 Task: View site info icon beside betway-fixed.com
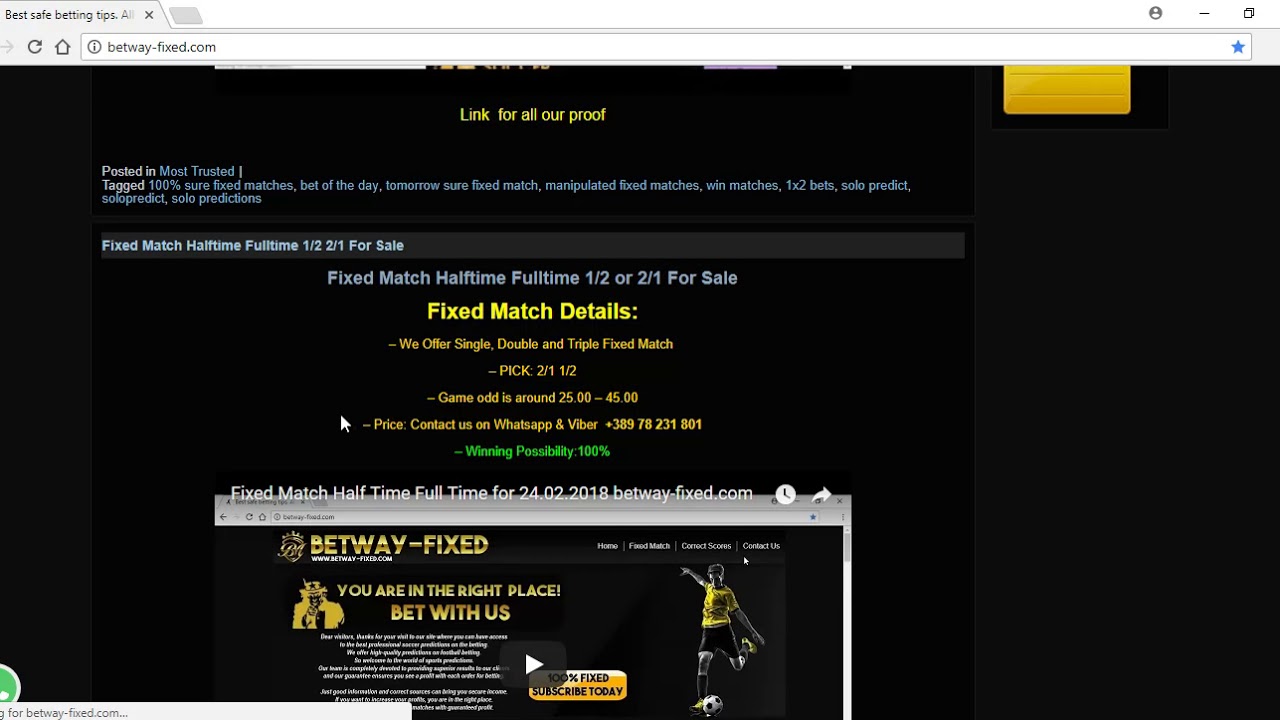[x=94, y=47]
